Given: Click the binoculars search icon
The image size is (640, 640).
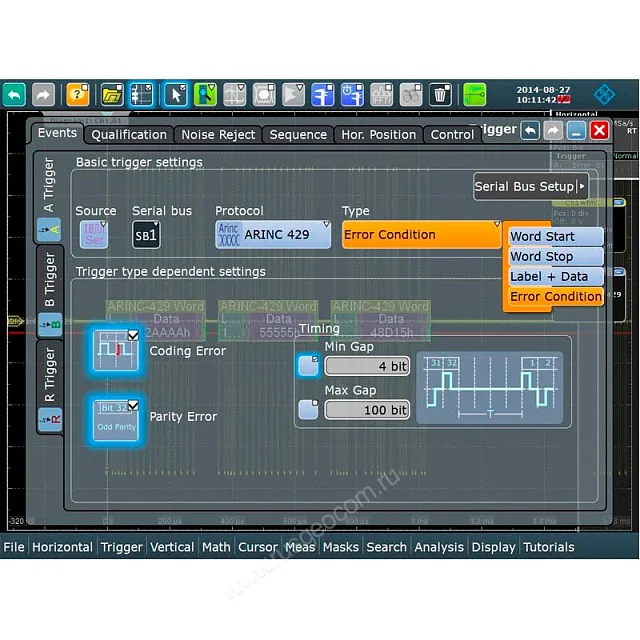Looking at the screenshot, I should [411, 95].
